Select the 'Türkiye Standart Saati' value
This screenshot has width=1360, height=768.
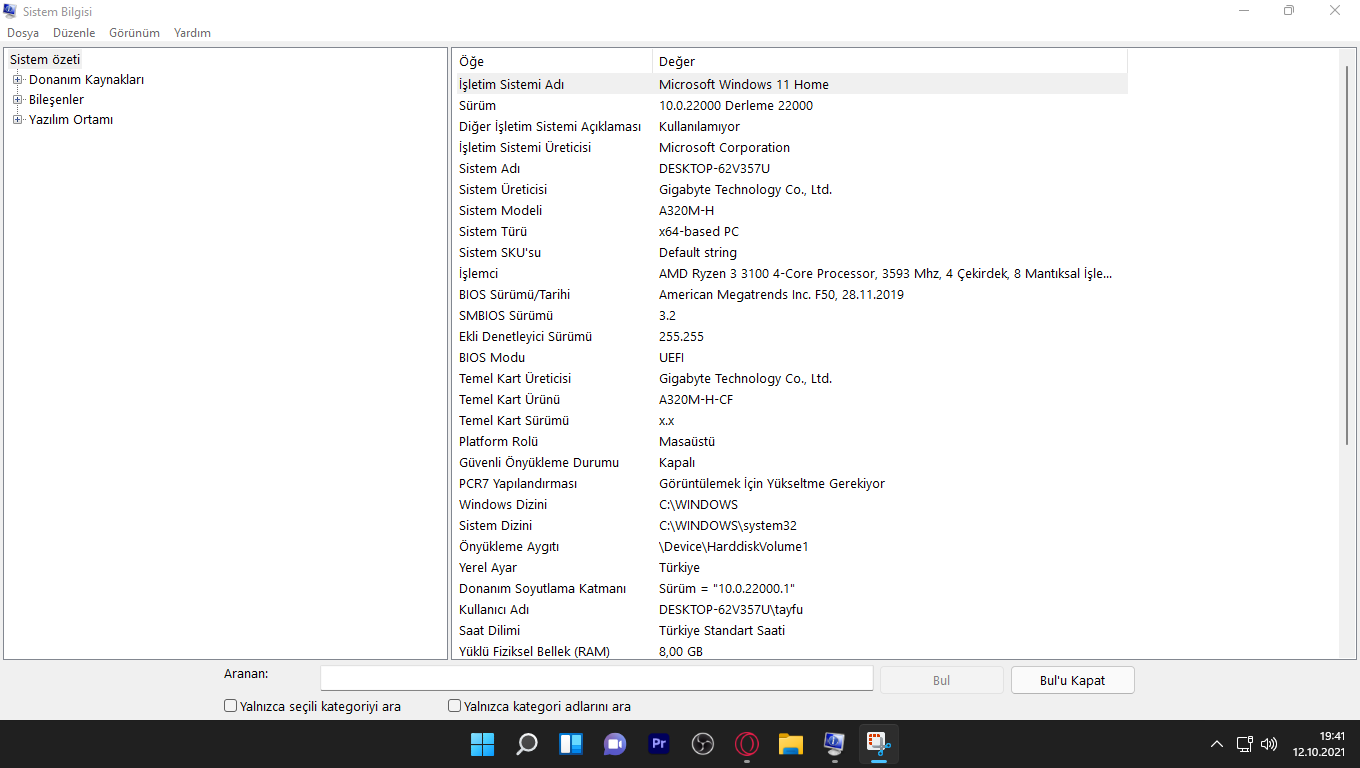(x=722, y=631)
